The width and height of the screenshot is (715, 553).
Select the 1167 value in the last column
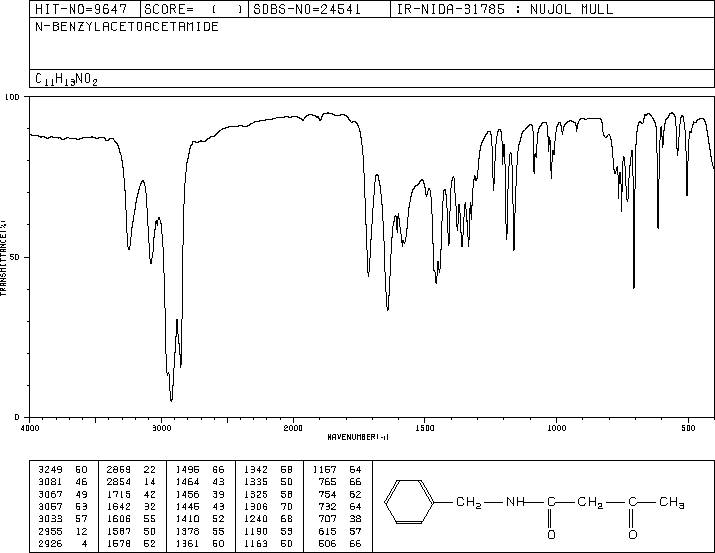(325, 470)
